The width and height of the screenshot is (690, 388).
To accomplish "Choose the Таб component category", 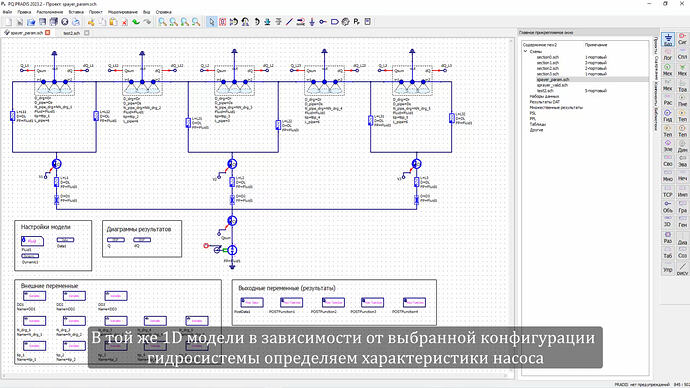I will pos(668,252).
